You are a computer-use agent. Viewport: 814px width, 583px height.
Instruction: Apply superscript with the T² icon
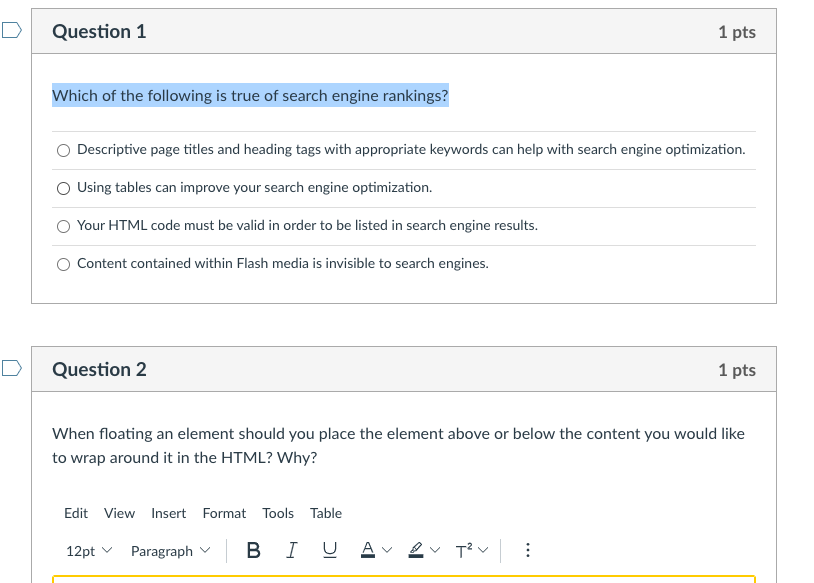coord(464,550)
